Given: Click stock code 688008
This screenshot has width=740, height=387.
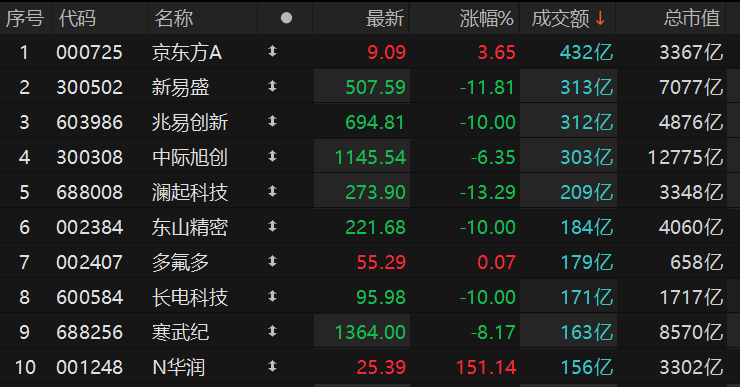Looking at the screenshot, I should click(x=89, y=192).
